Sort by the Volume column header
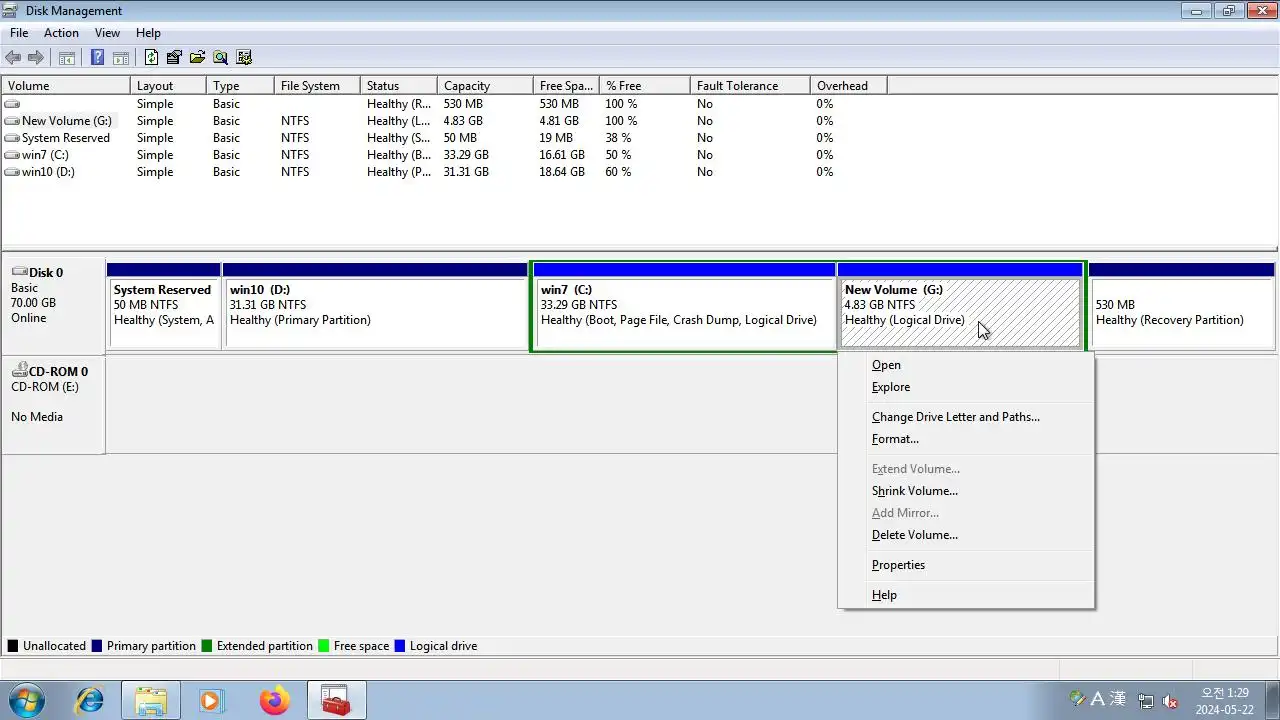Screen dimensions: 1280x720 pyautogui.click(x=66, y=86)
